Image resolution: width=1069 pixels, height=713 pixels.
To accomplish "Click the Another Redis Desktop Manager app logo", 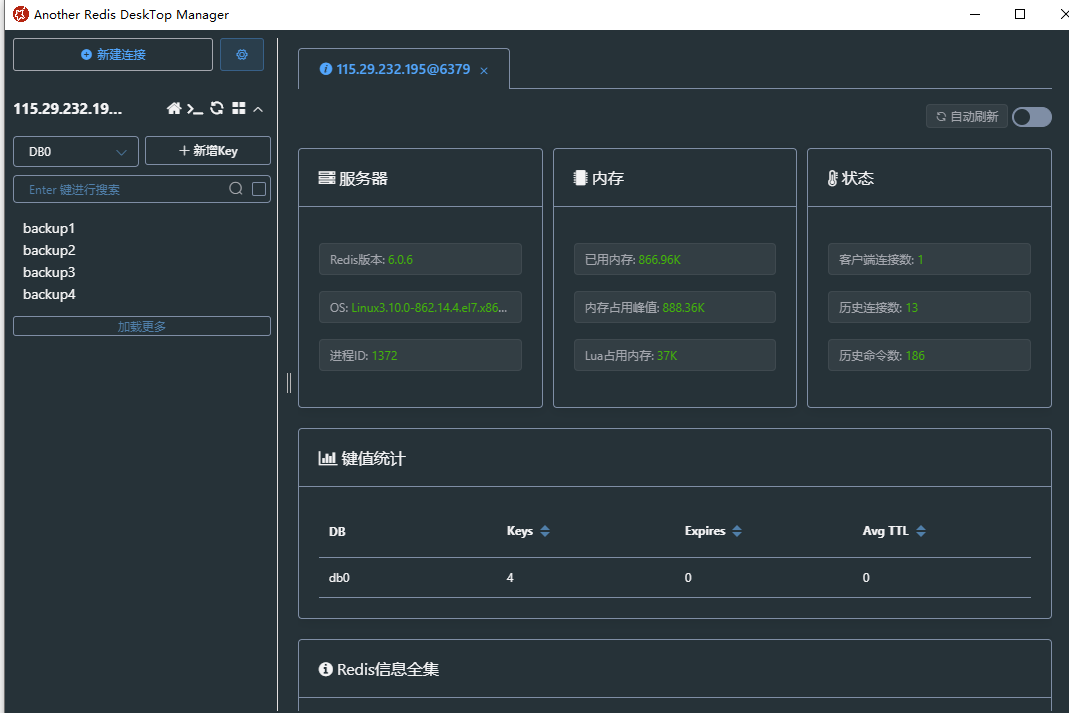I will (x=20, y=14).
